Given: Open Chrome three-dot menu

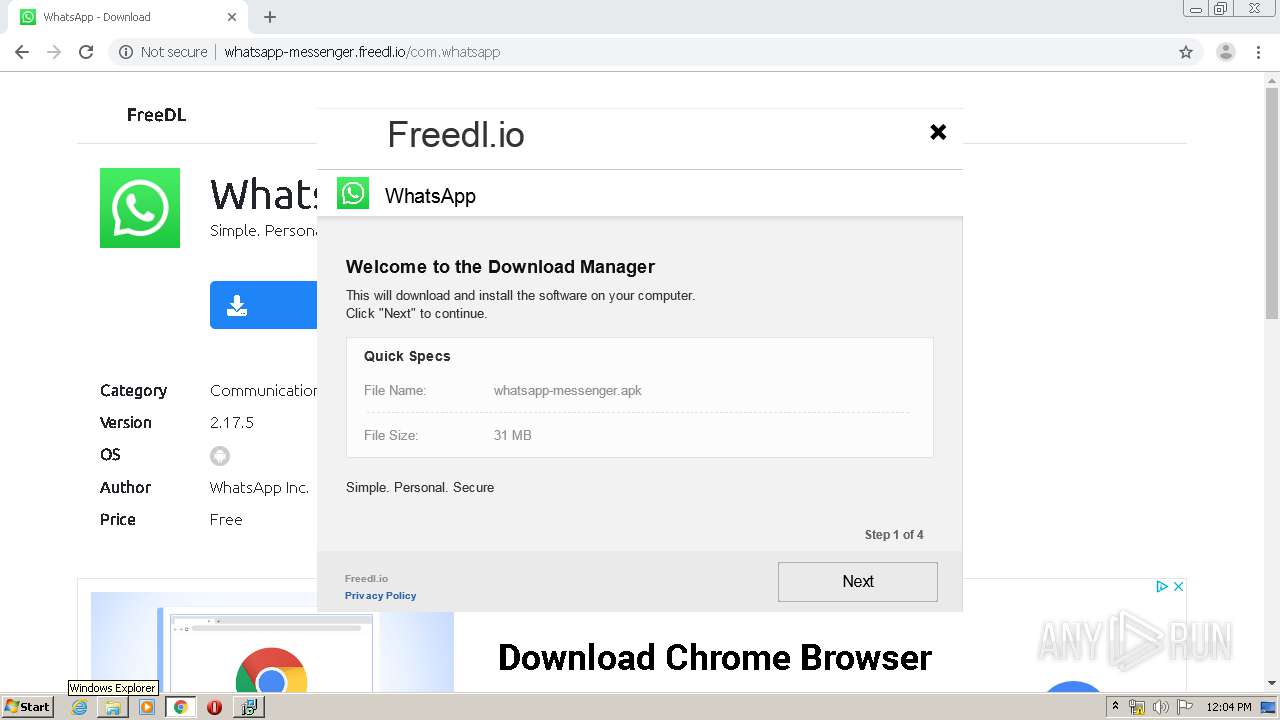Looking at the screenshot, I should click(x=1258, y=52).
